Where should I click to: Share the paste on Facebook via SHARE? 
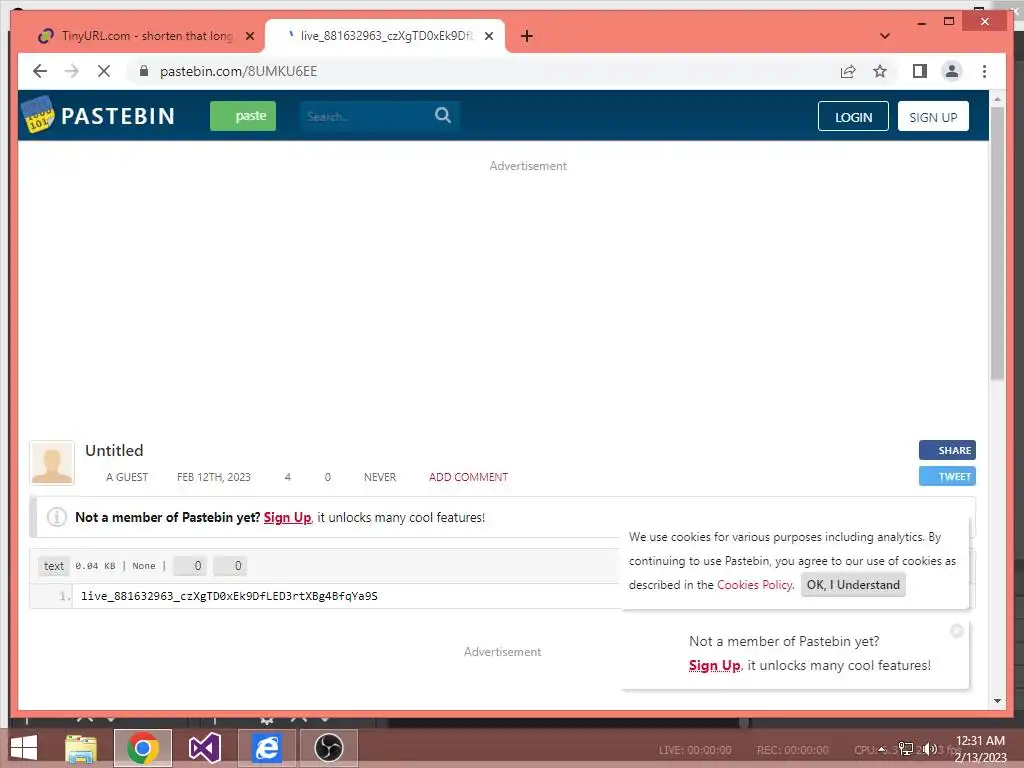click(x=947, y=450)
